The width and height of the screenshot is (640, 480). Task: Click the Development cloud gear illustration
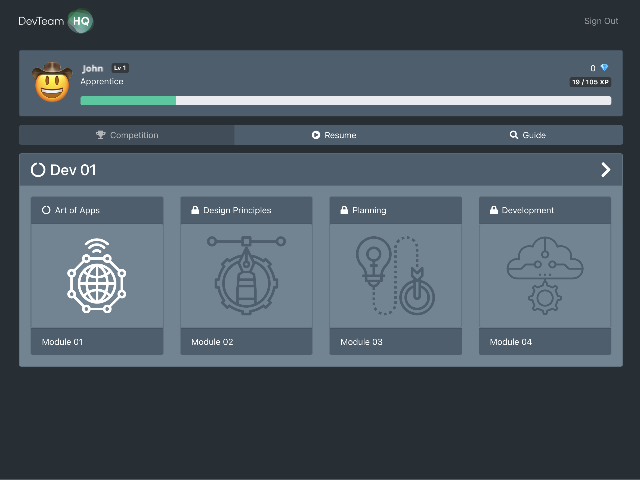point(545,275)
